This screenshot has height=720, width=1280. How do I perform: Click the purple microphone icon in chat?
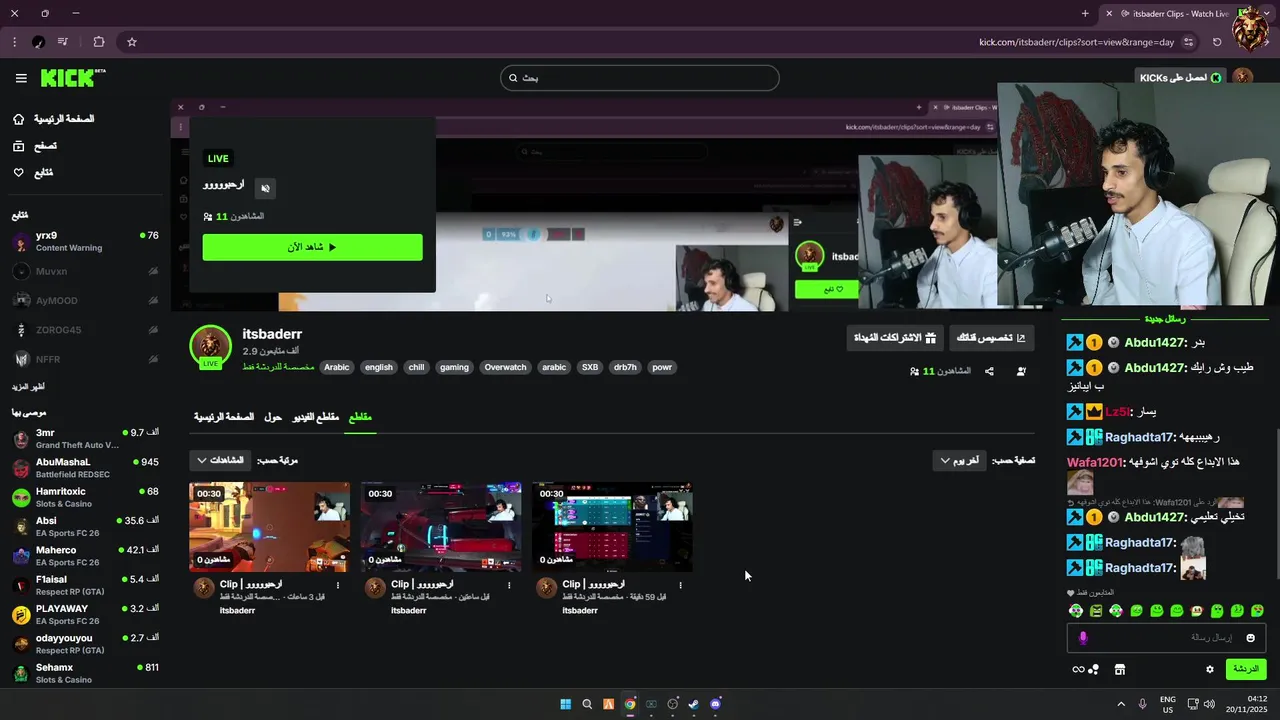click(x=1083, y=638)
